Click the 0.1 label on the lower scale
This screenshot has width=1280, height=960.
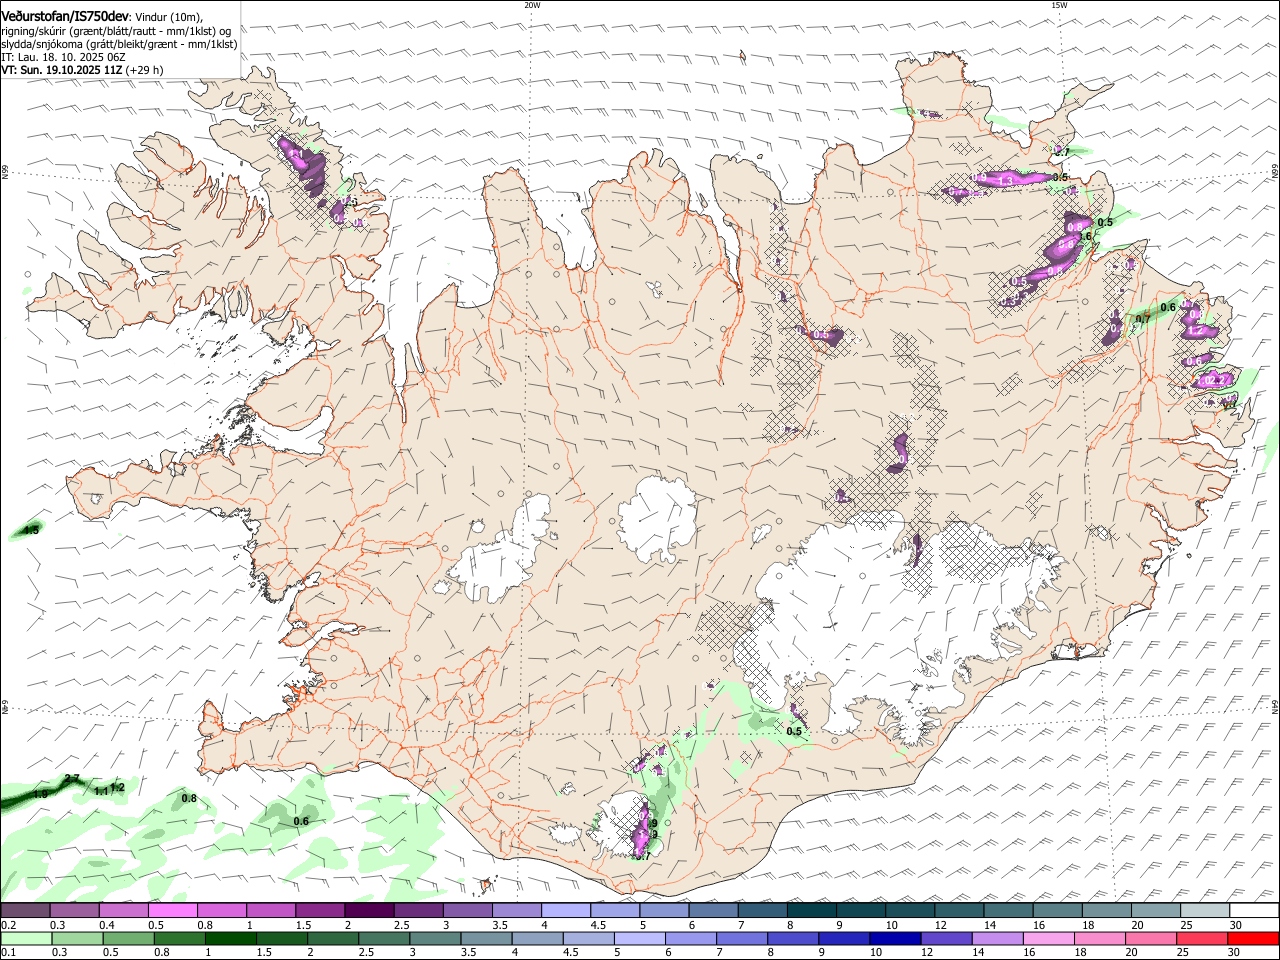pyautogui.click(x=7, y=952)
